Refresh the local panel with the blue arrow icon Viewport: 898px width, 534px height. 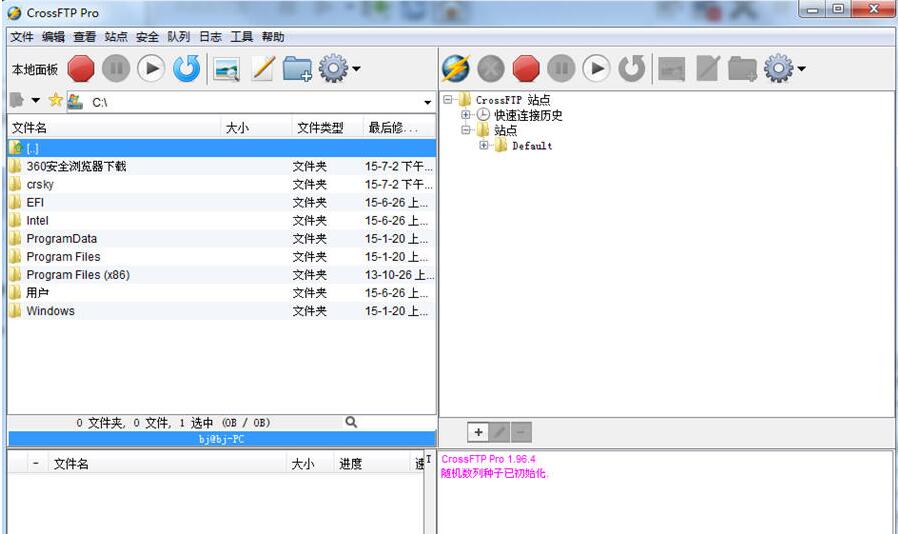pyautogui.click(x=186, y=68)
